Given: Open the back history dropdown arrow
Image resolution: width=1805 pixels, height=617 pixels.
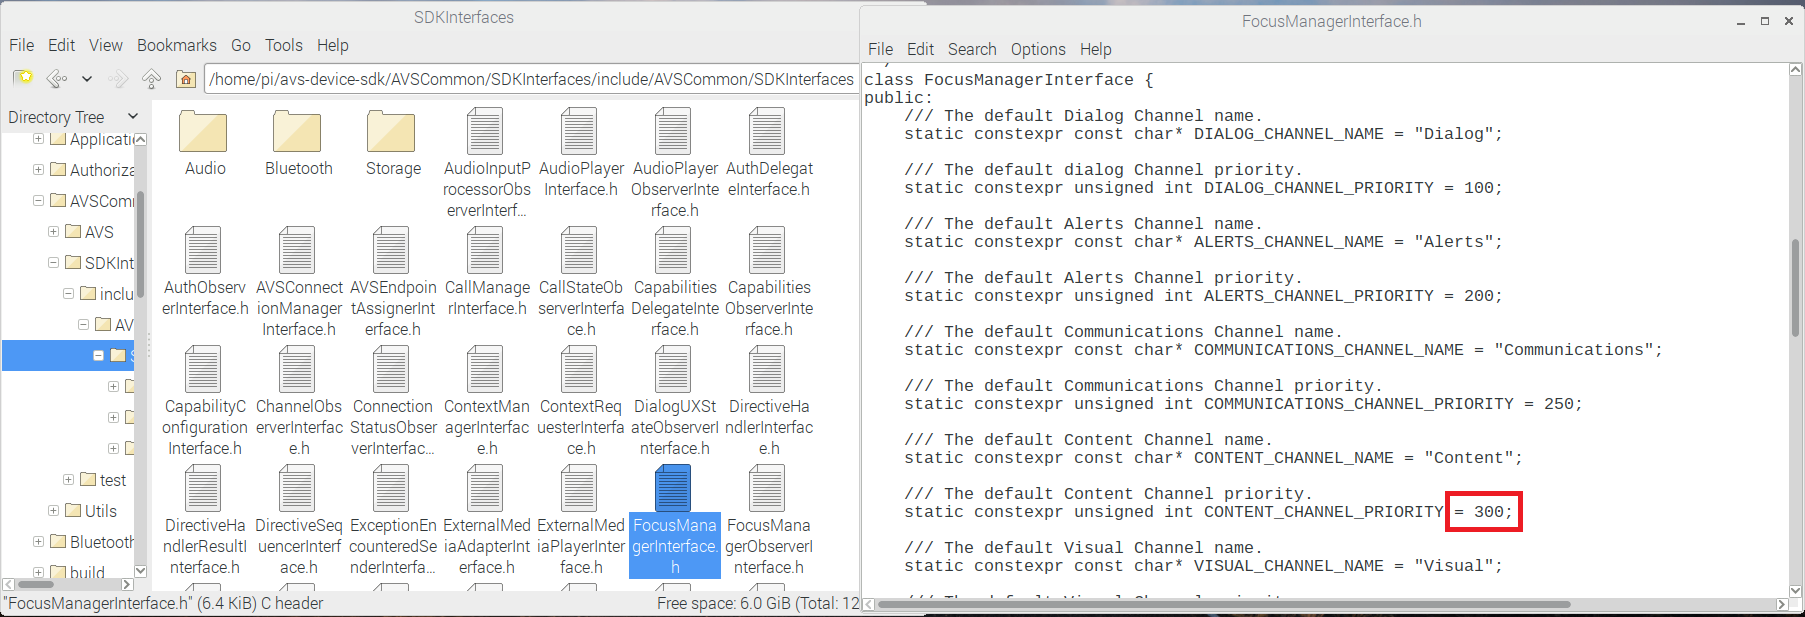Looking at the screenshot, I should pos(87,78).
